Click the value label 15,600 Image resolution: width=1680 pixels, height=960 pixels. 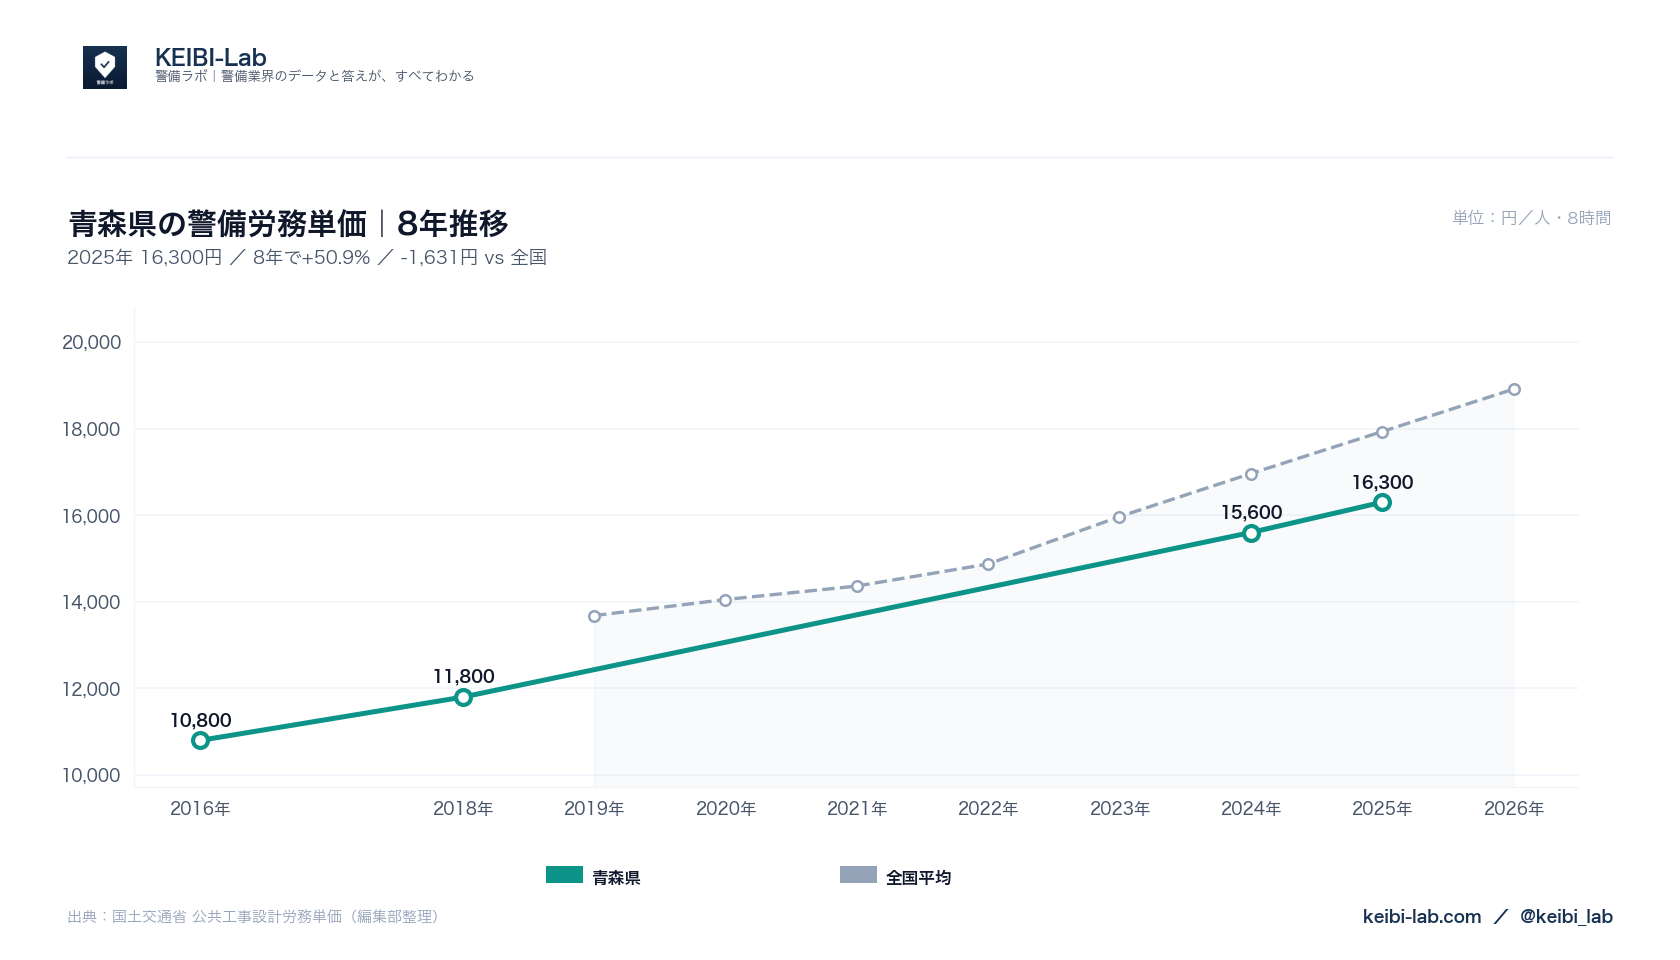click(1251, 512)
